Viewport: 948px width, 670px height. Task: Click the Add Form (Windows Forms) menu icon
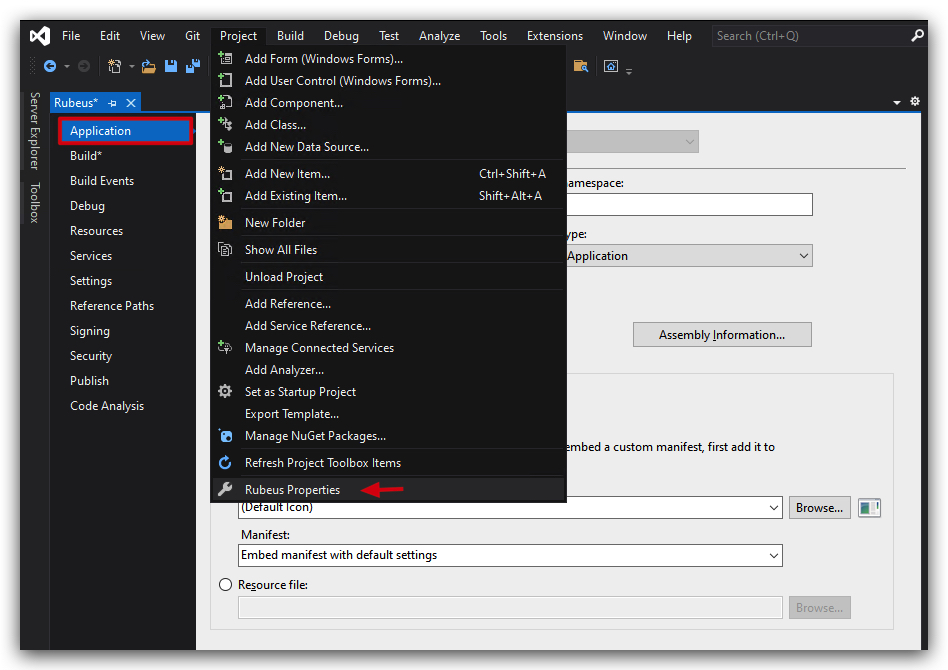coord(225,58)
